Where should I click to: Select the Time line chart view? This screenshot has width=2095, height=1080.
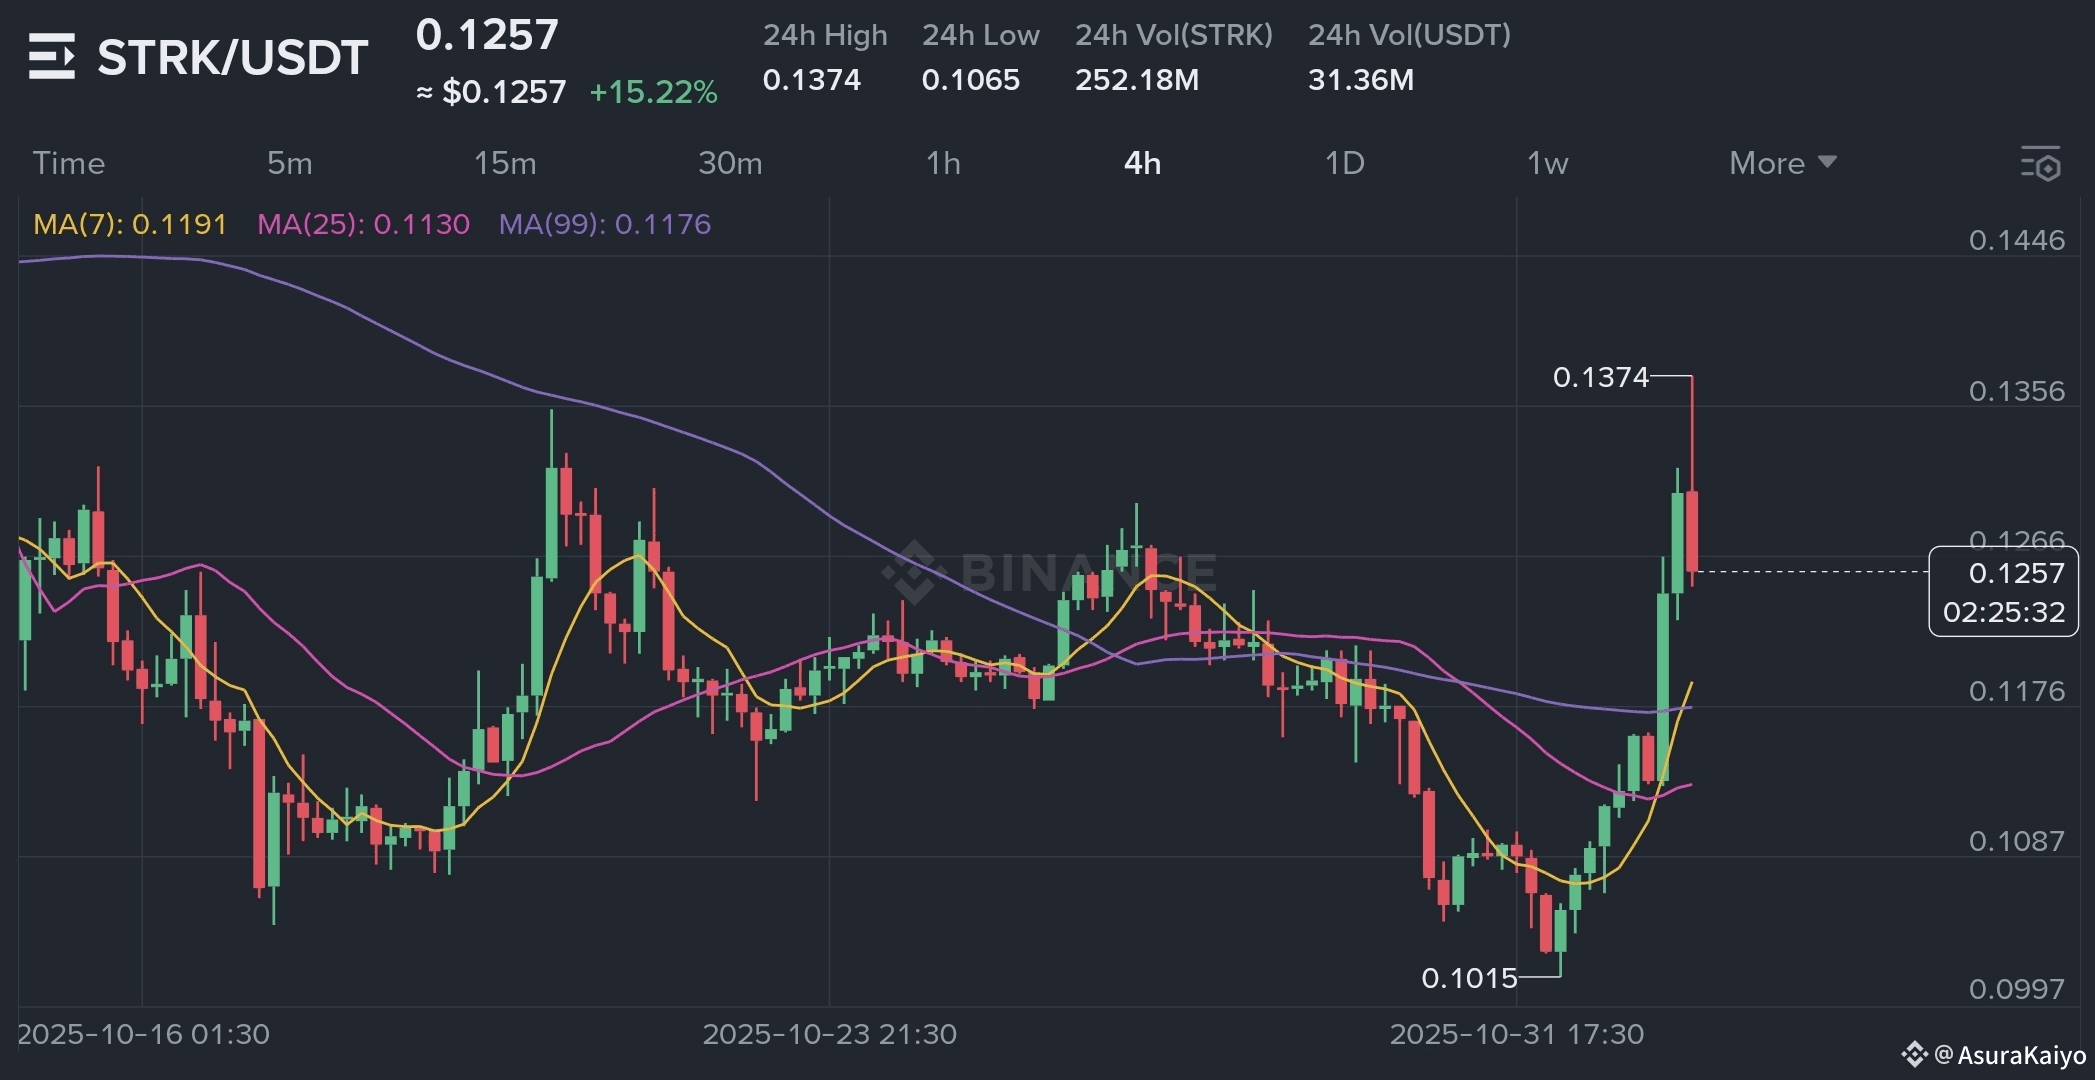pos(68,163)
